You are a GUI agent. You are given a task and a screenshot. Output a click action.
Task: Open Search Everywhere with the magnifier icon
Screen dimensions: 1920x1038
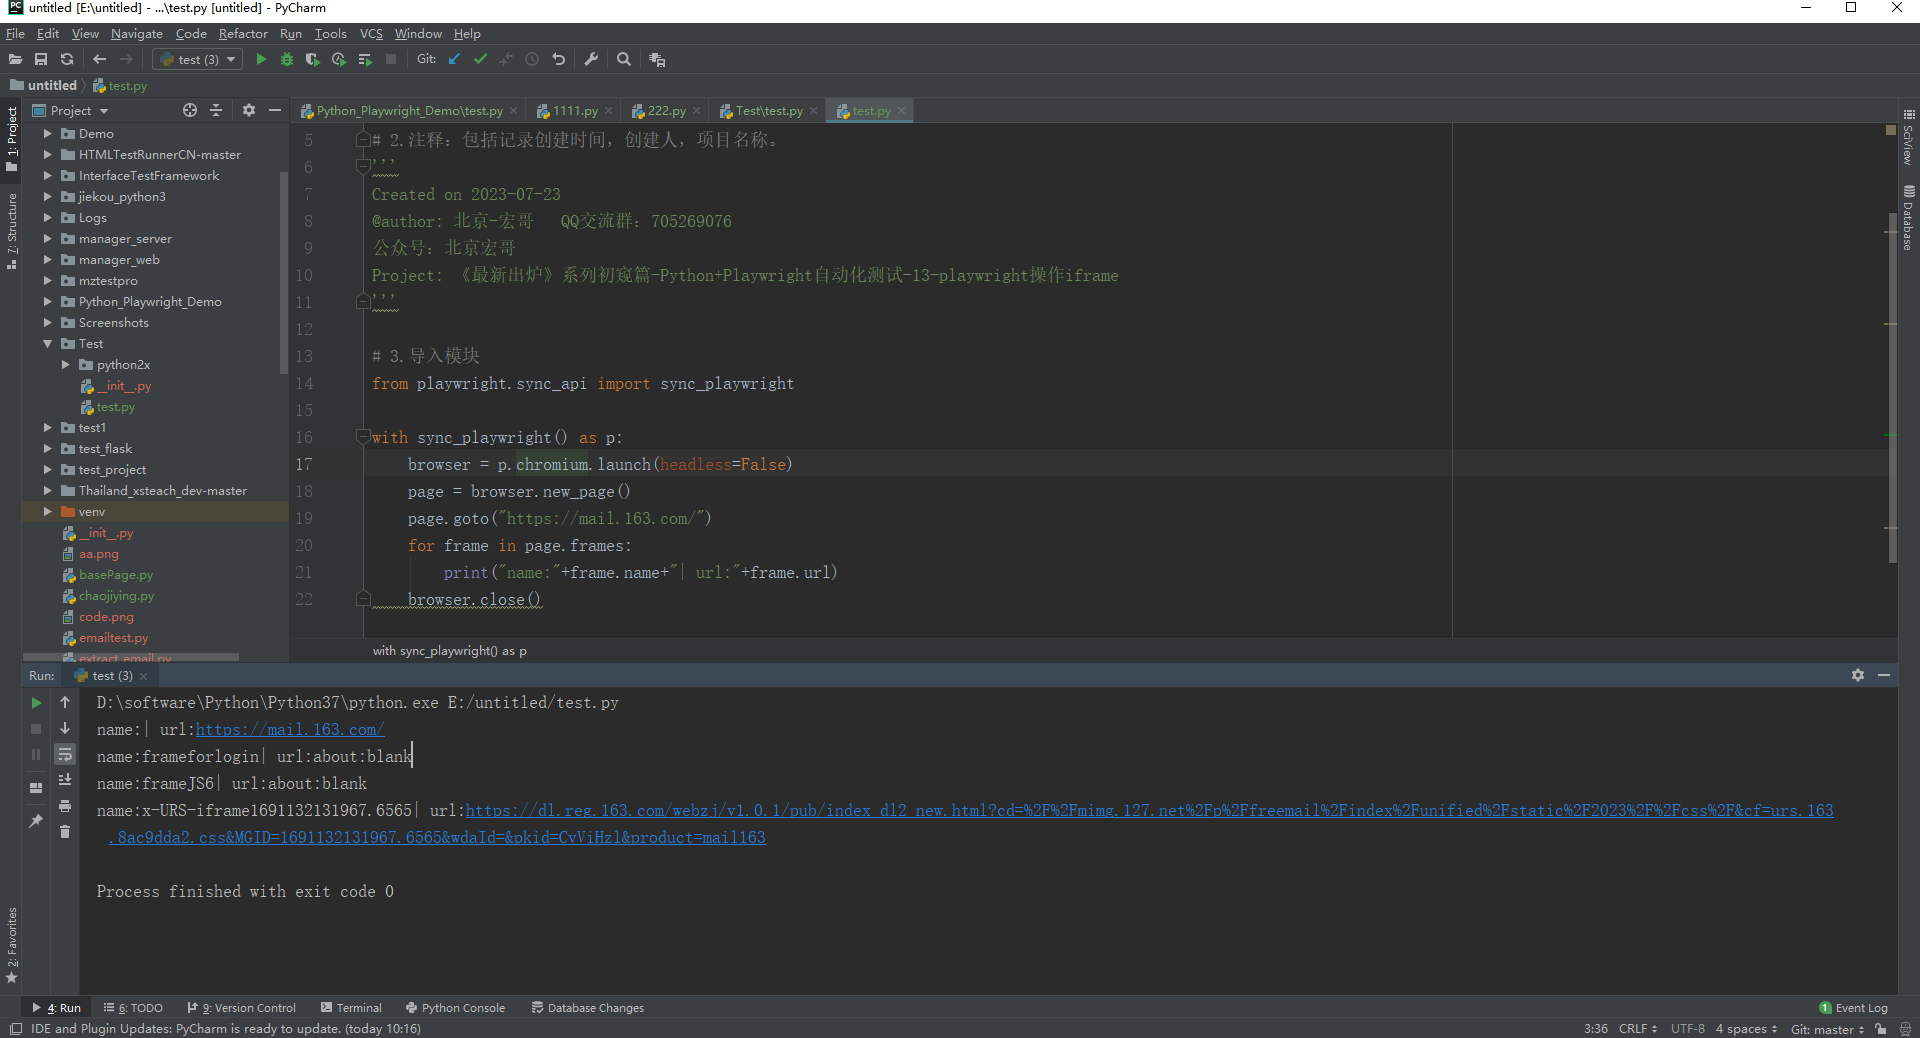click(624, 59)
